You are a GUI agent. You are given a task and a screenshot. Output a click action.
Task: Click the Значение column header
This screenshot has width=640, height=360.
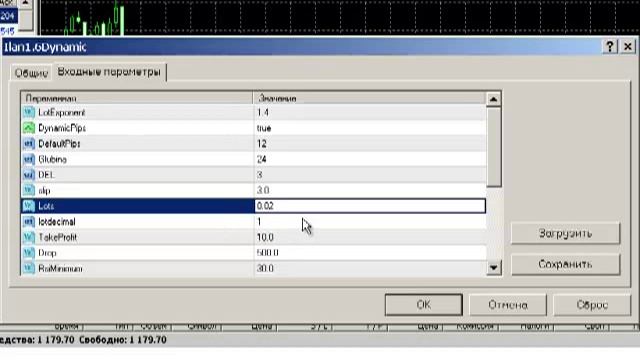click(x=370, y=98)
